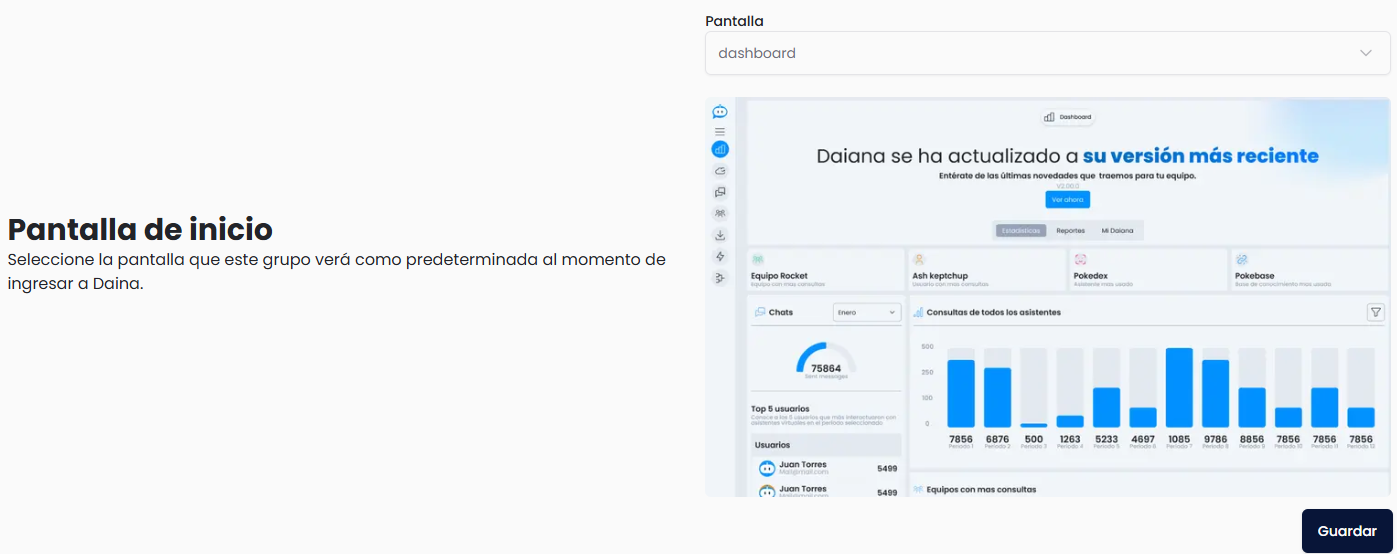Select the highlighted bar-chart dashboard icon in the preview sidebar
The width and height of the screenshot is (1397, 554).
coord(720,149)
